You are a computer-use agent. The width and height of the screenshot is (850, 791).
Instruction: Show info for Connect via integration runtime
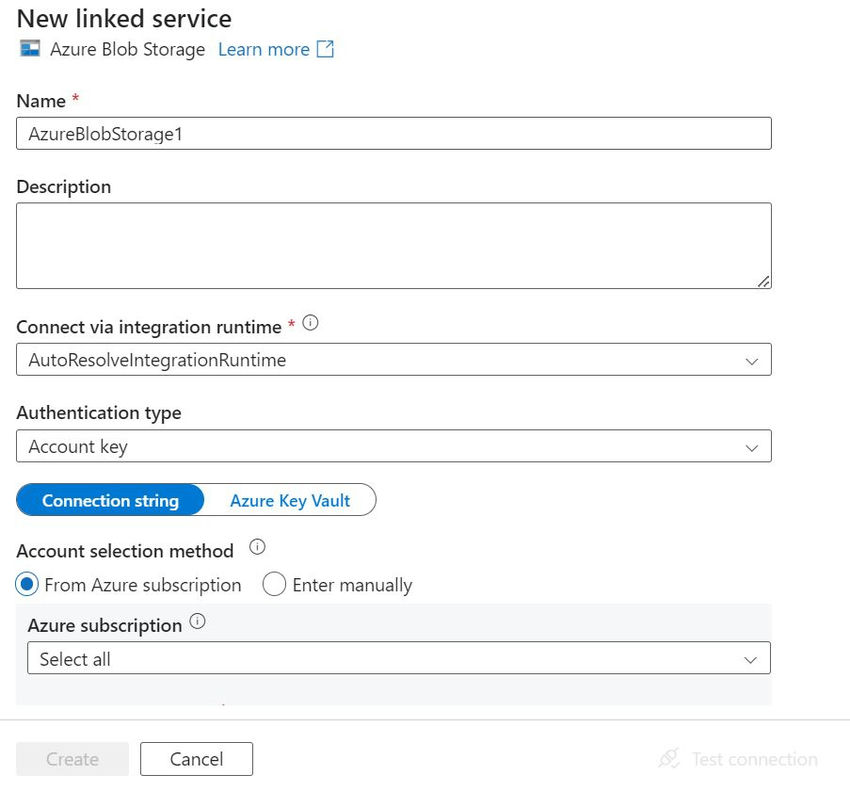click(x=310, y=323)
